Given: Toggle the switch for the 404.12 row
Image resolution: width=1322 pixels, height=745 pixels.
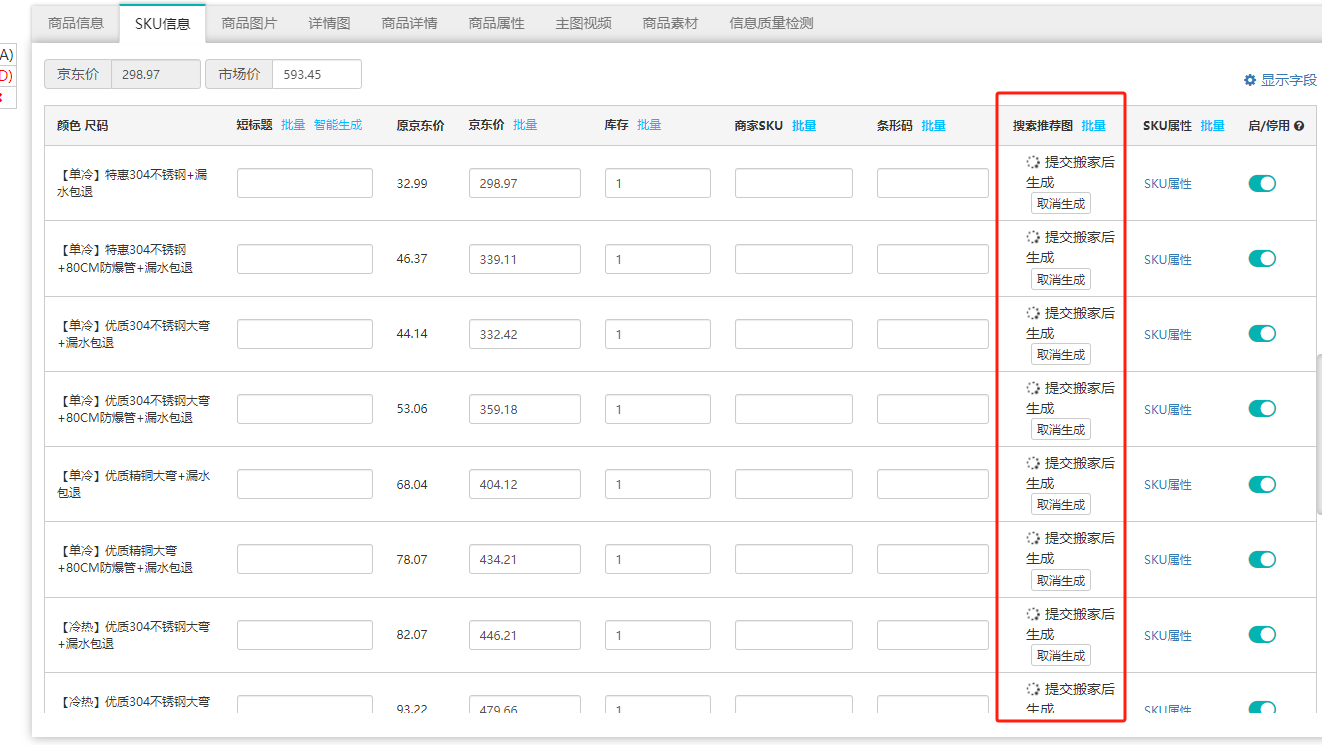Looking at the screenshot, I should pyautogui.click(x=1262, y=484).
